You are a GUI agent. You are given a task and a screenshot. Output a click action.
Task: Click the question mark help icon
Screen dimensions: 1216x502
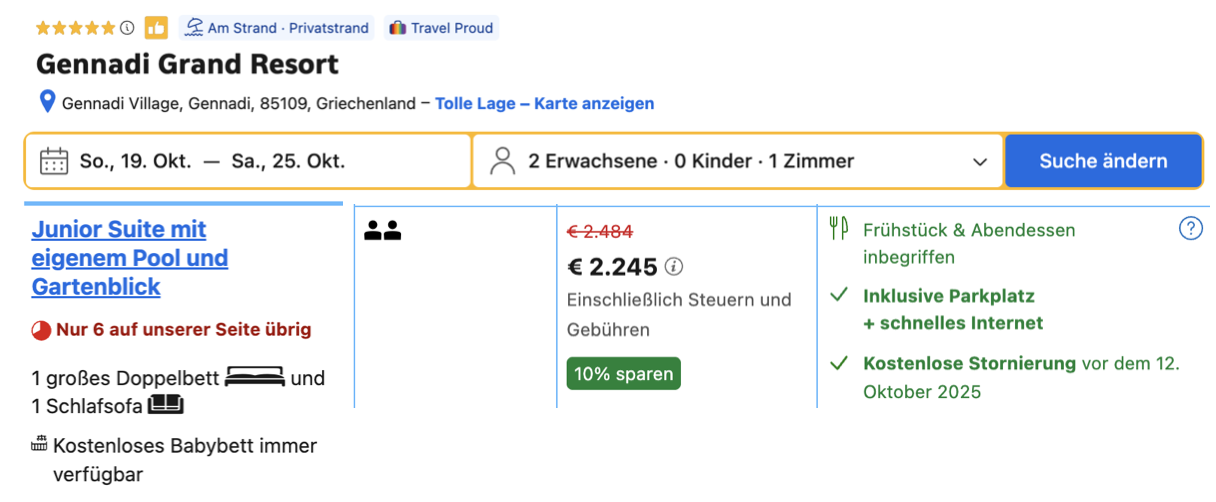[x=1191, y=229]
